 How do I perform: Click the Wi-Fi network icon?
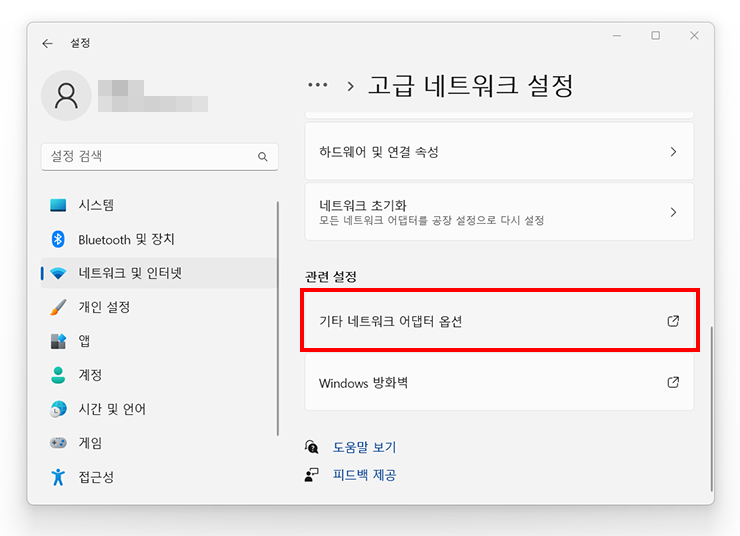pos(58,274)
